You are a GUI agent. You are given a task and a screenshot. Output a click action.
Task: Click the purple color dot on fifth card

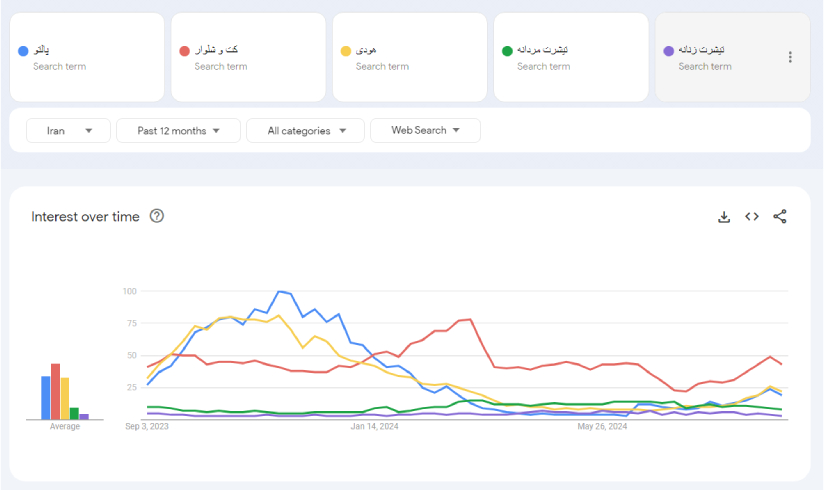668,51
